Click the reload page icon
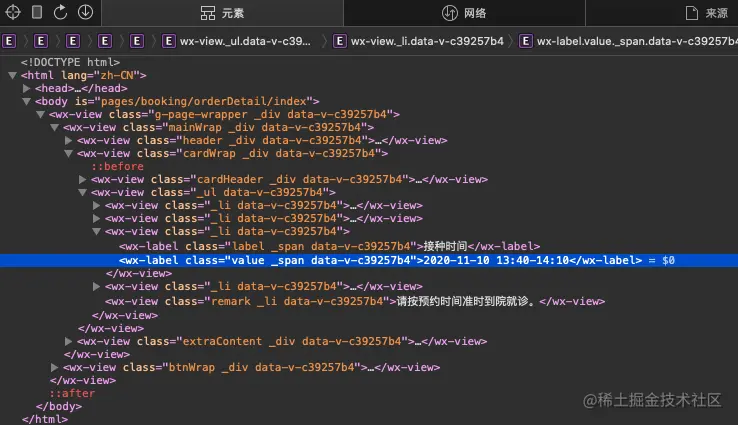Viewport: 738px width, 425px height. pyautogui.click(x=60, y=12)
